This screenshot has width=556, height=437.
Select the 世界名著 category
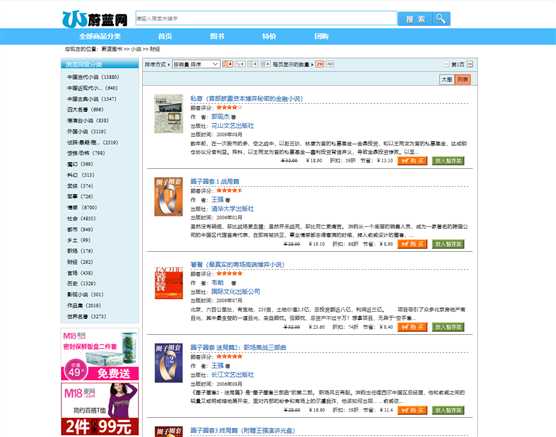click(87, 316)
